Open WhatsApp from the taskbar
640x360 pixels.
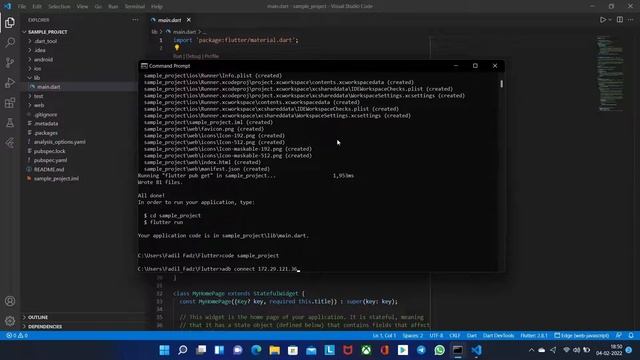tap(439, 350)
